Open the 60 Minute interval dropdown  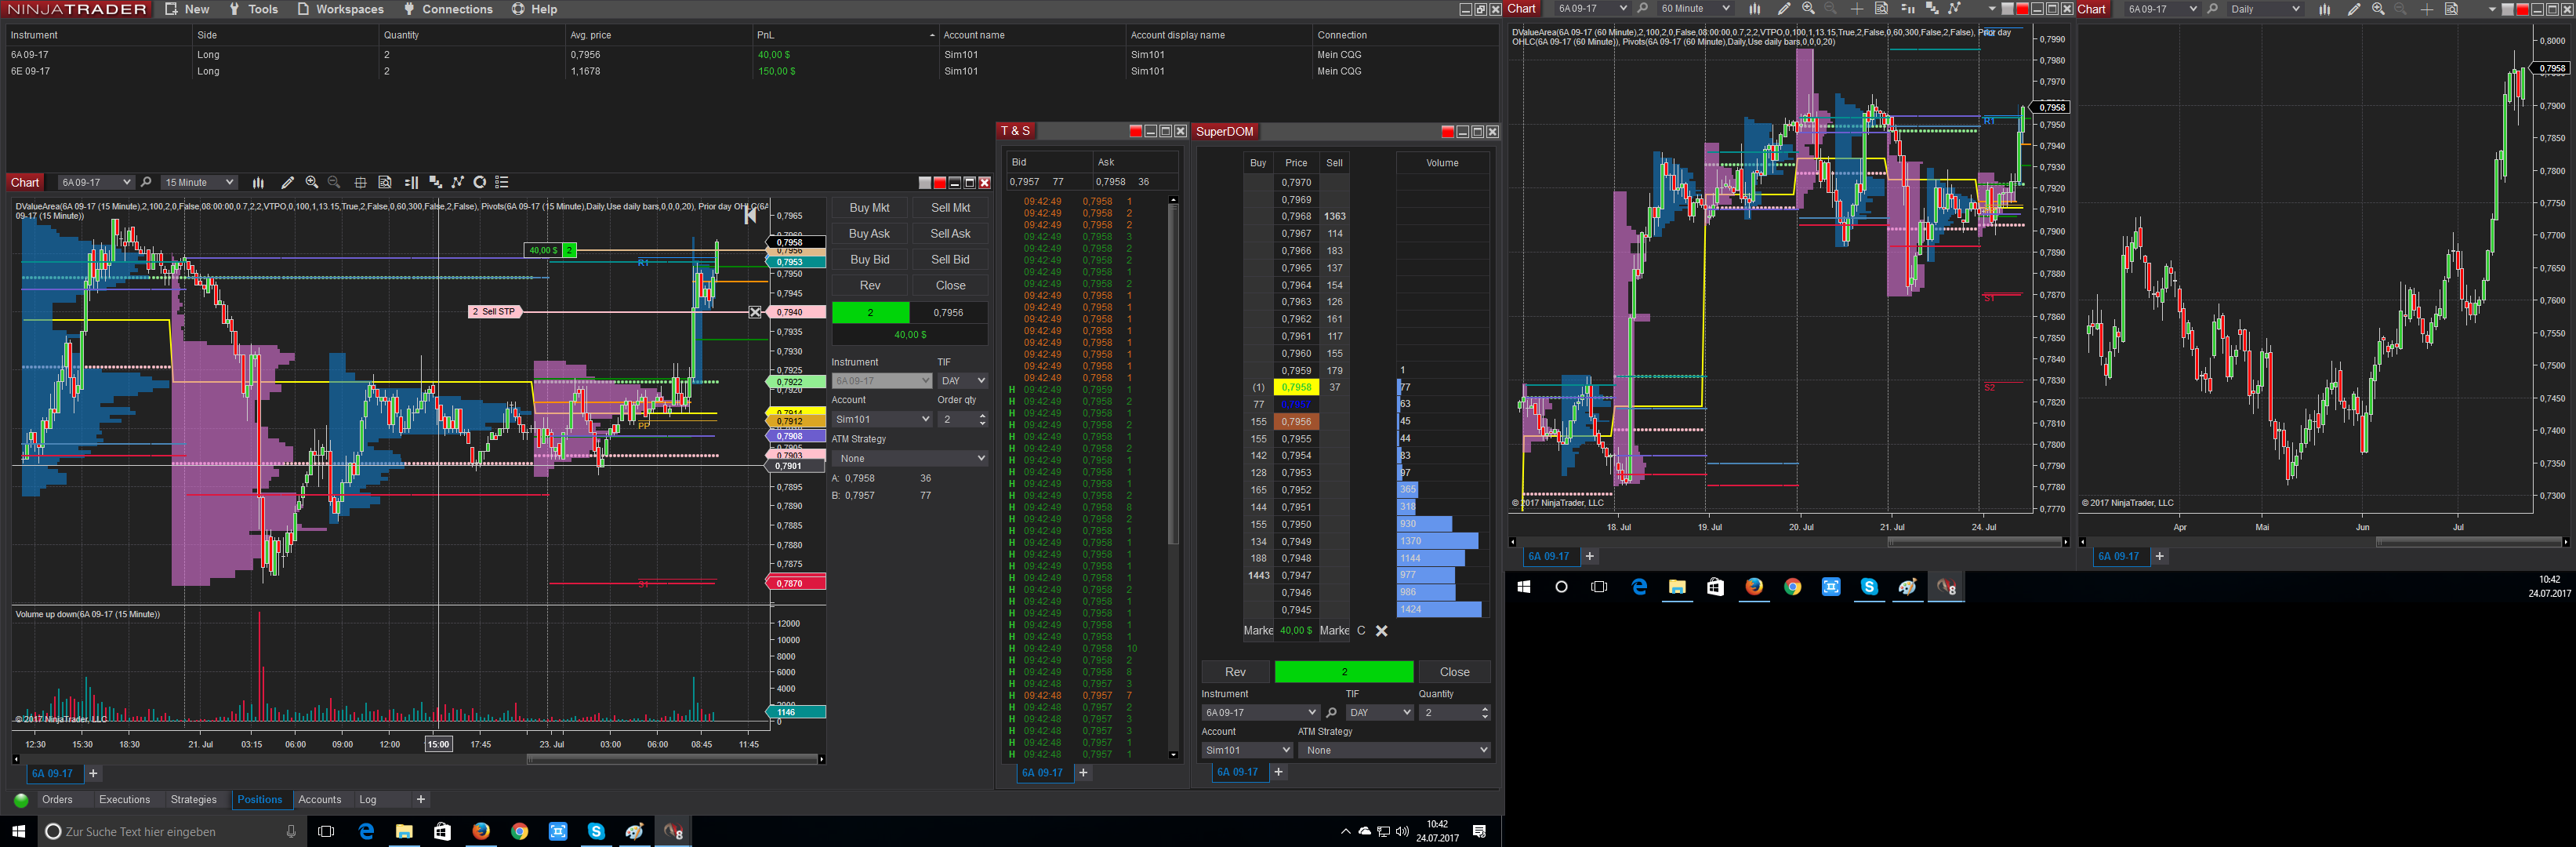(1695, 9)
